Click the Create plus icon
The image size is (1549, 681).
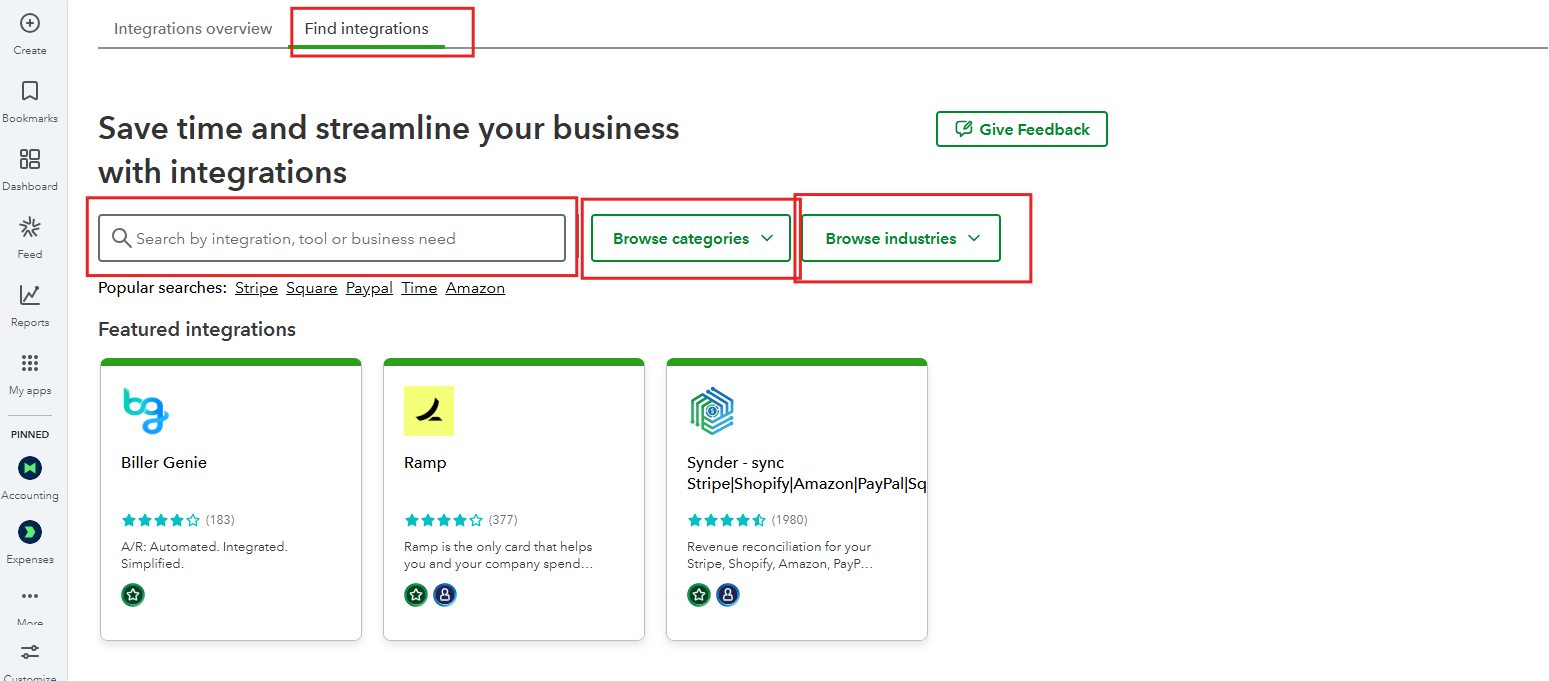point(30,23)
